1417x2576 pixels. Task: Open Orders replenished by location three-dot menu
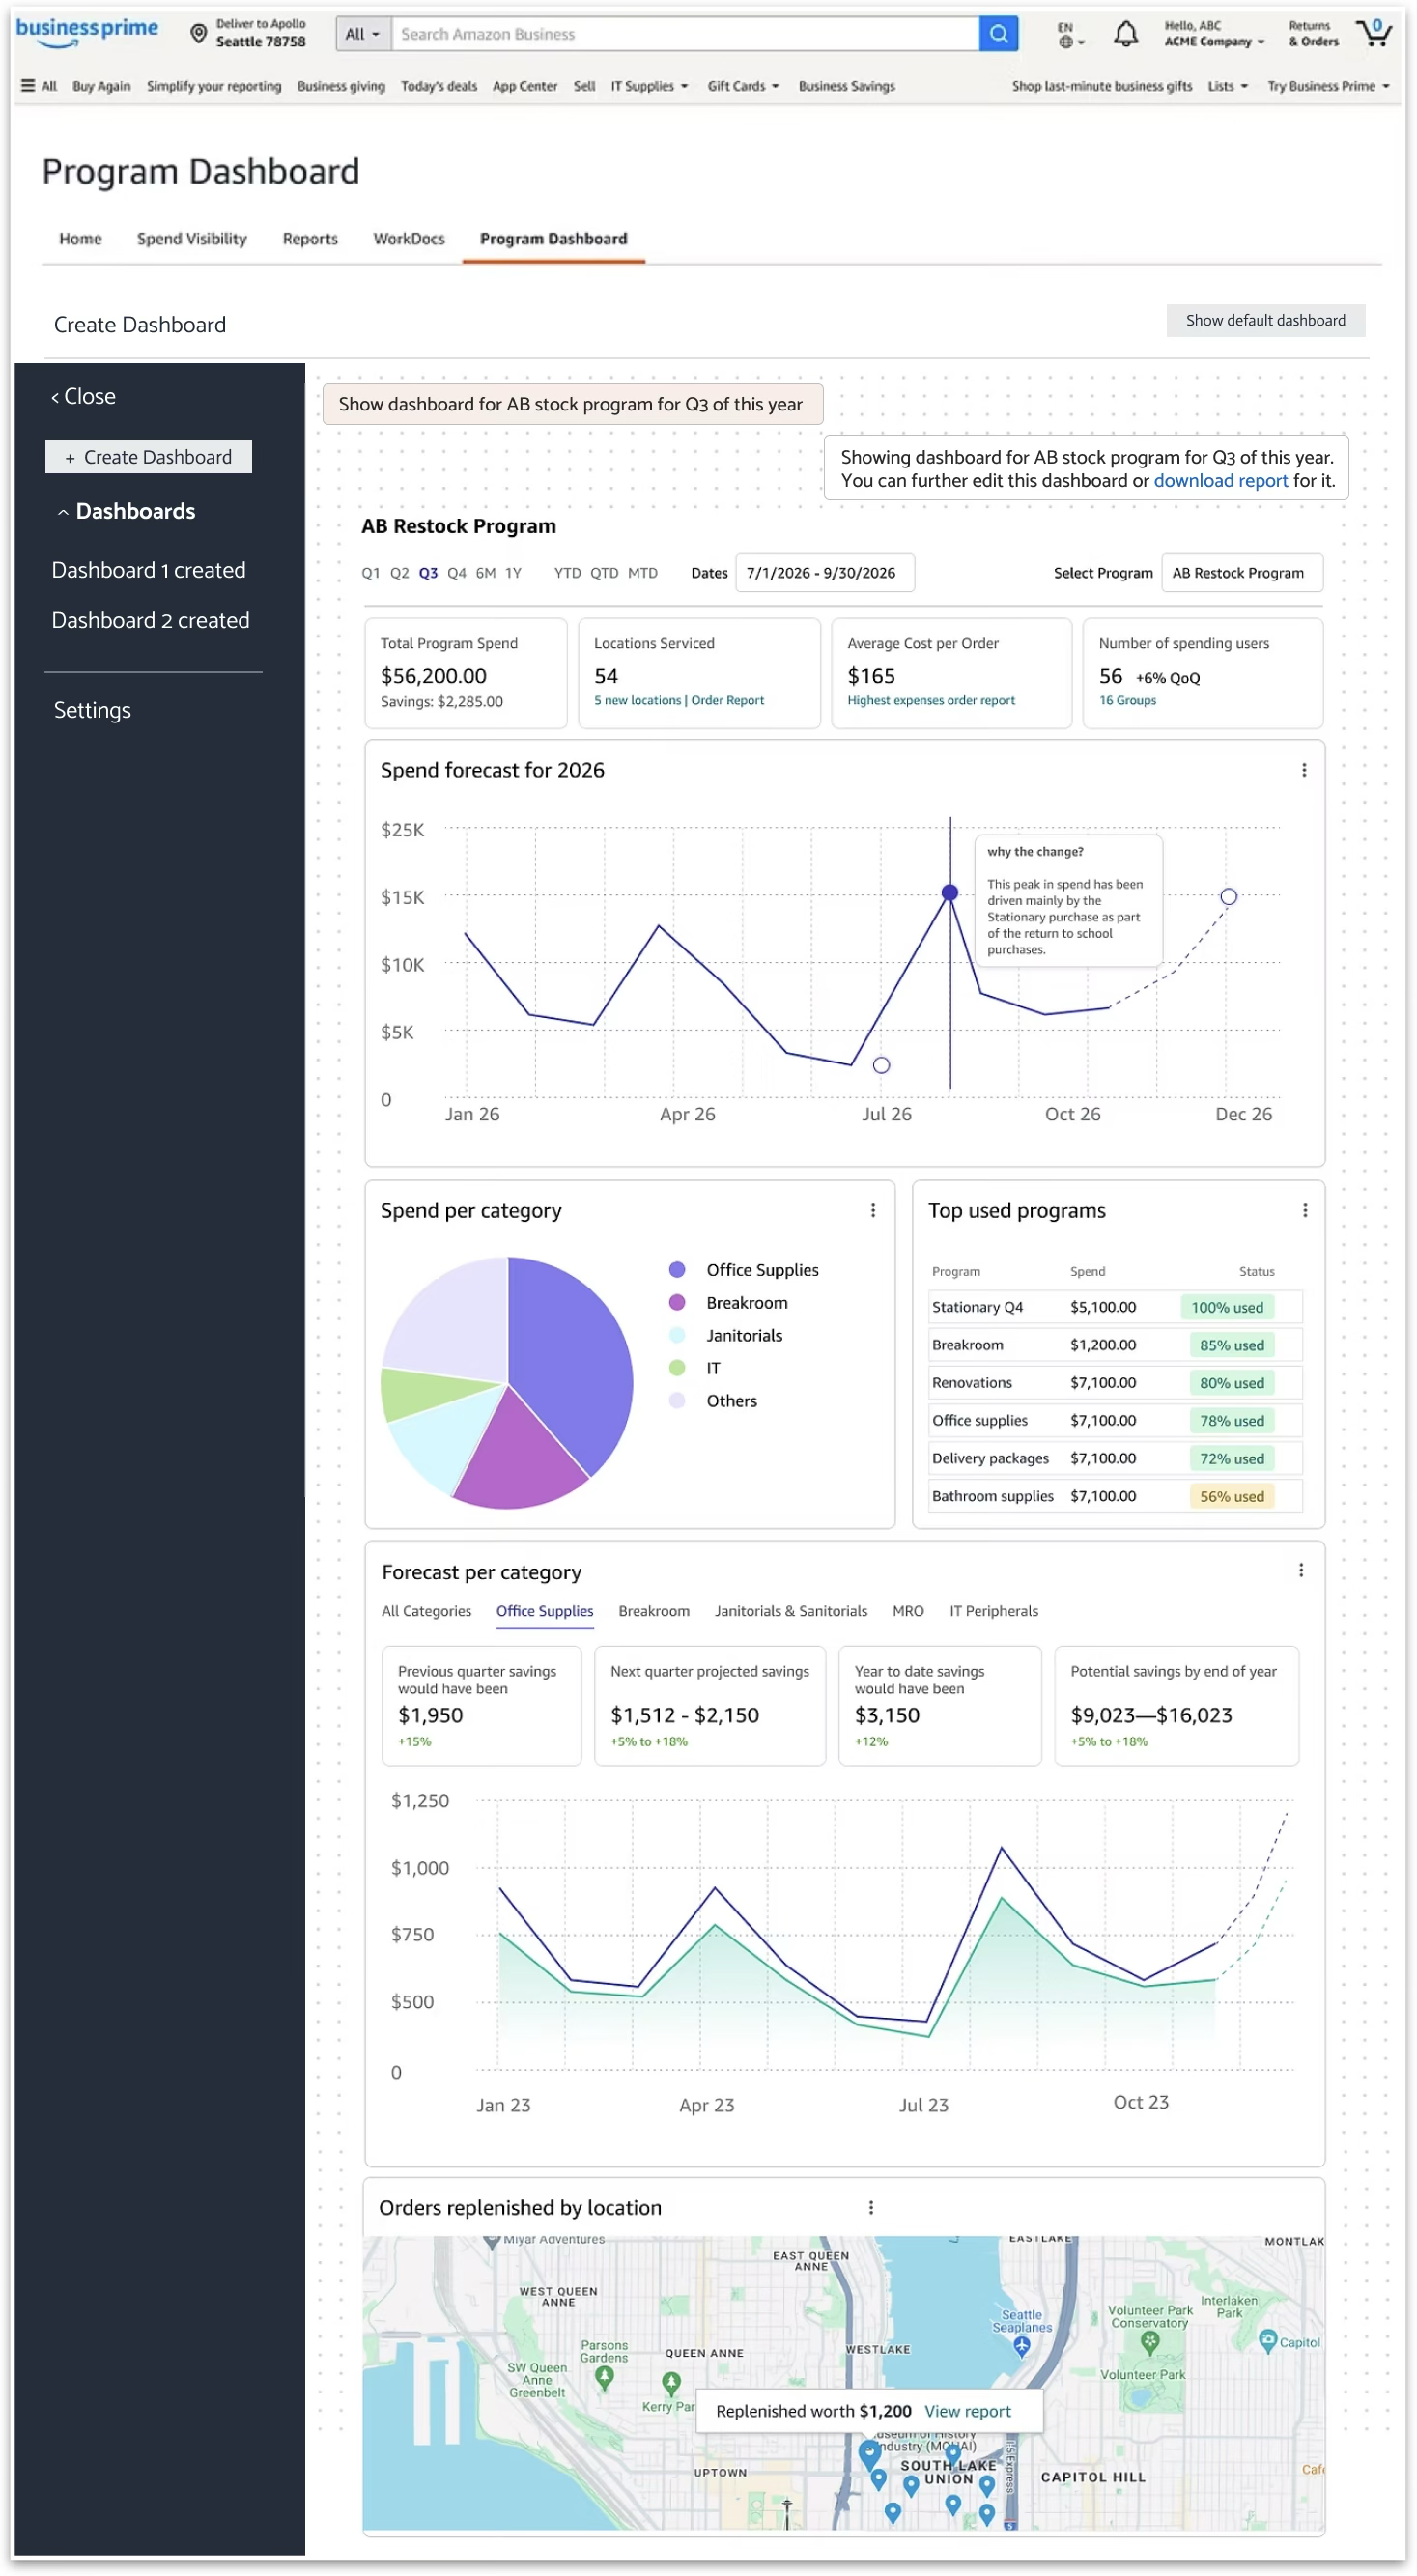click(870, 2207)
